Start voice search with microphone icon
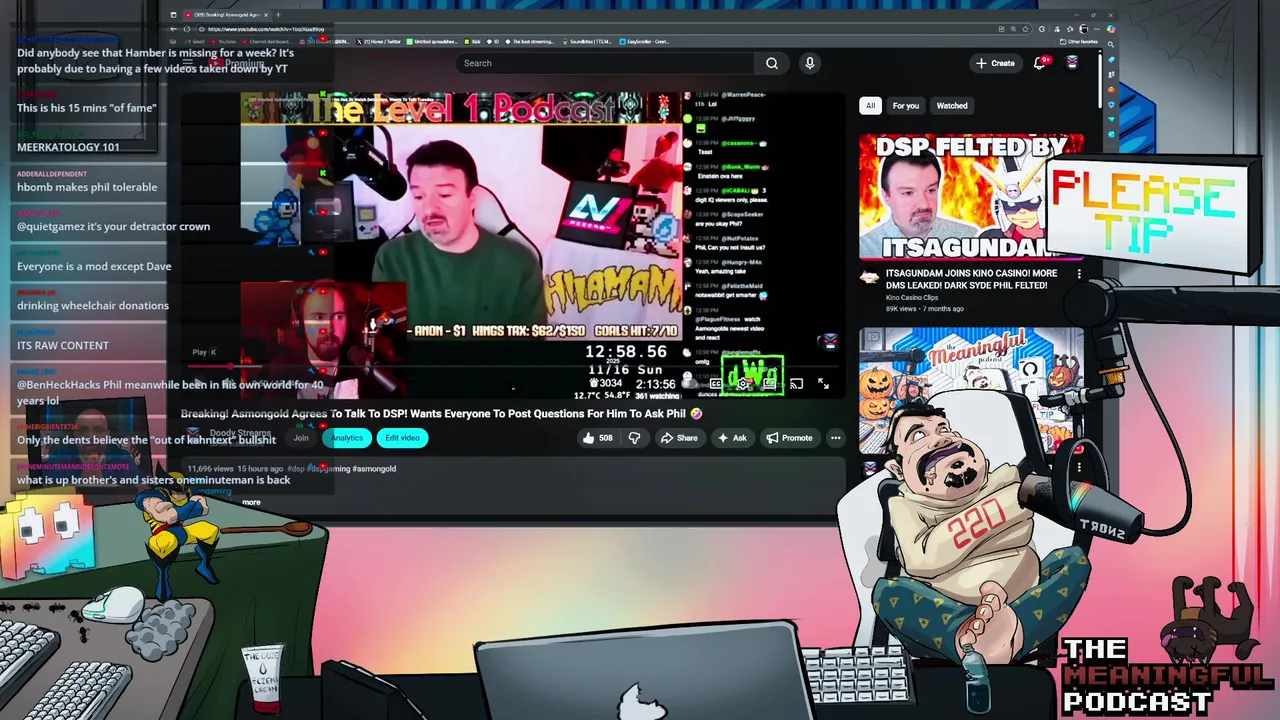 coord(810,63)
